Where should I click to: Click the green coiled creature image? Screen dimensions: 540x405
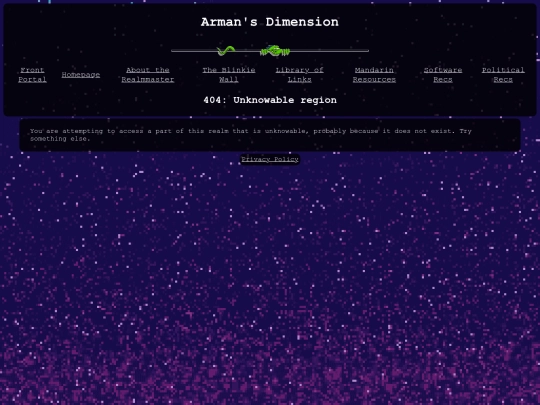[275, 51]
